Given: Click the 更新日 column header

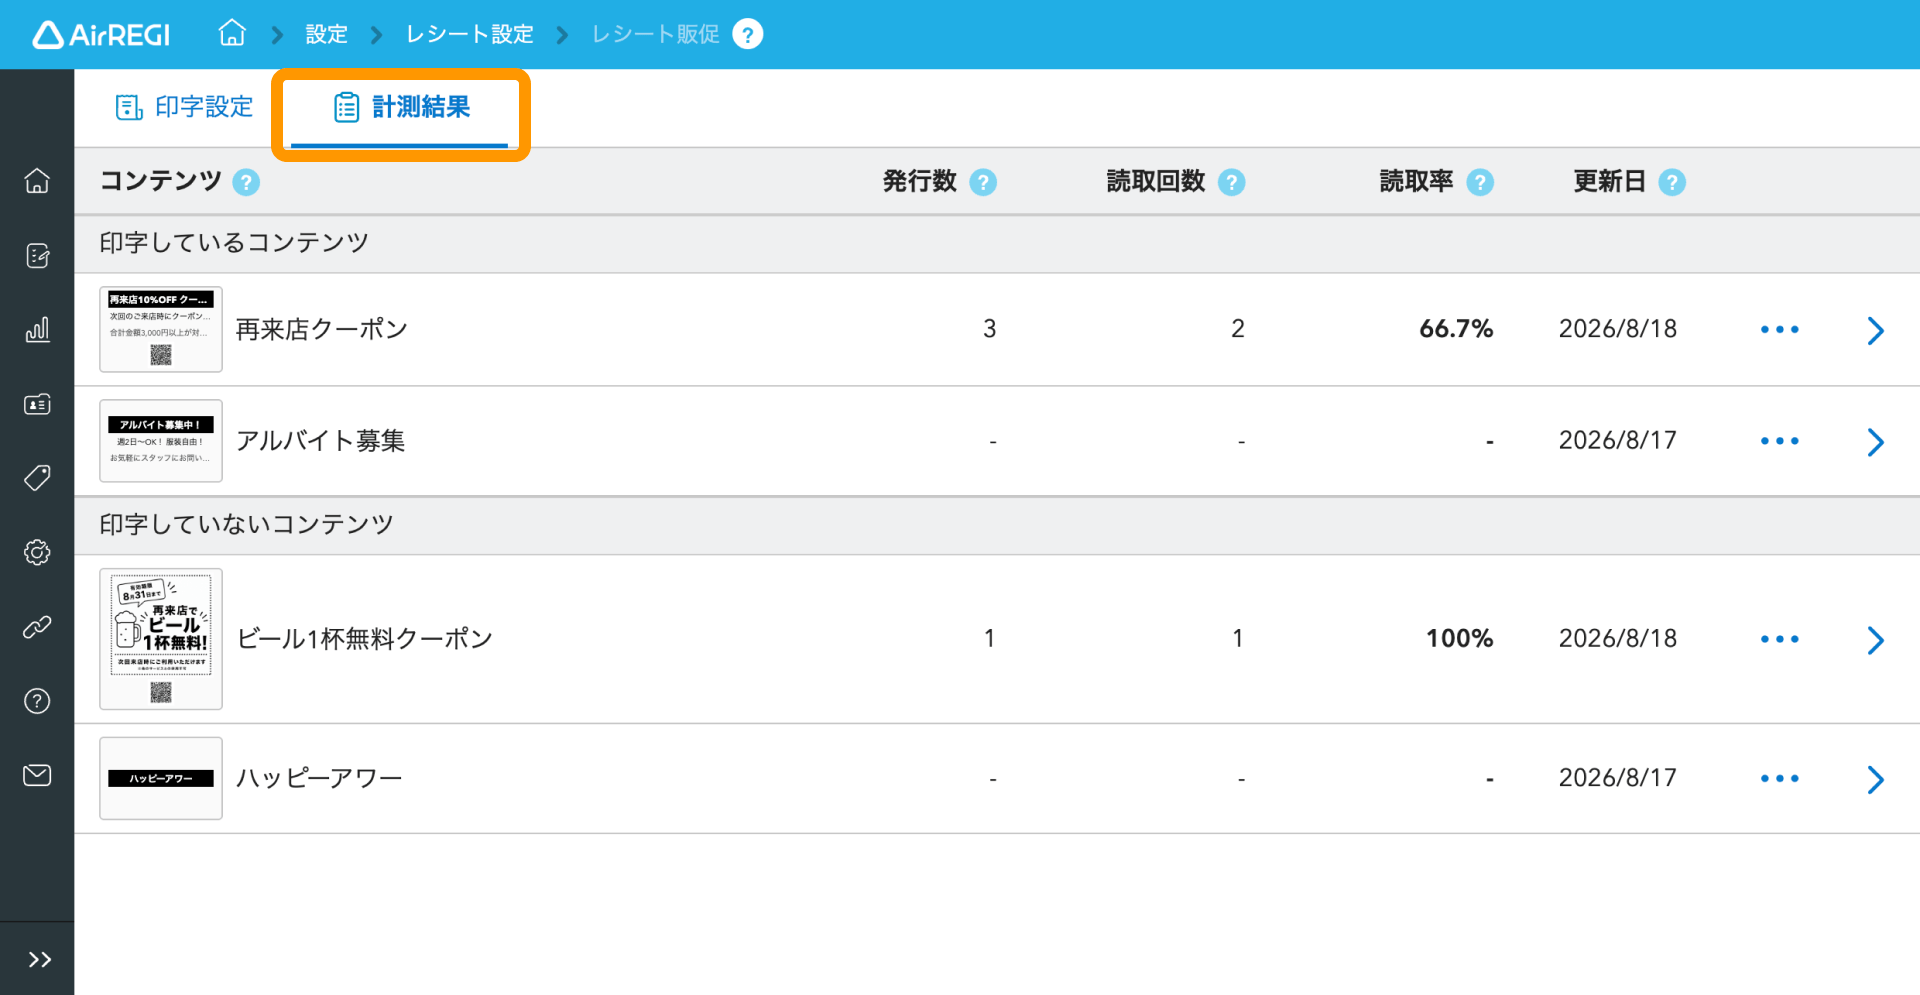Looking at the screenshot, I should [1609, 181].
